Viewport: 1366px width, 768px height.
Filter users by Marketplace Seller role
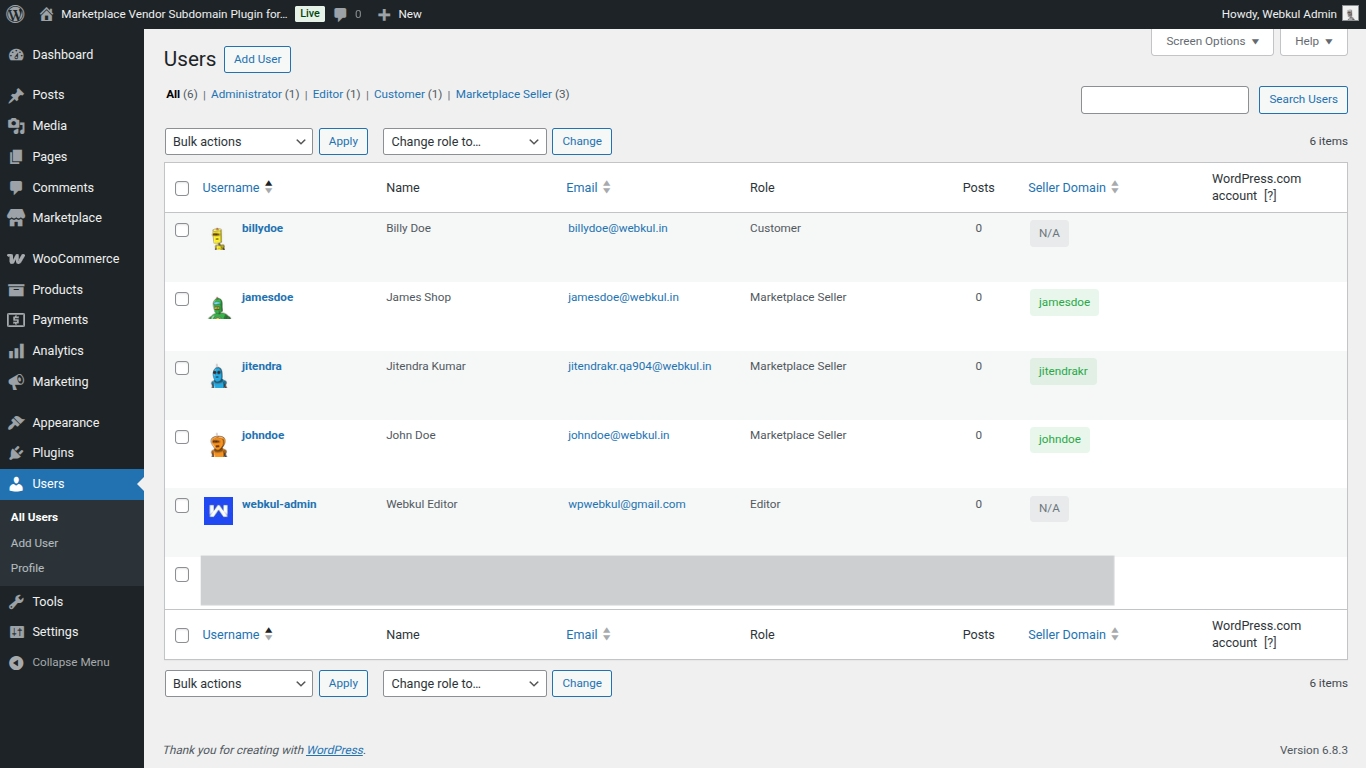click(503, 94)
